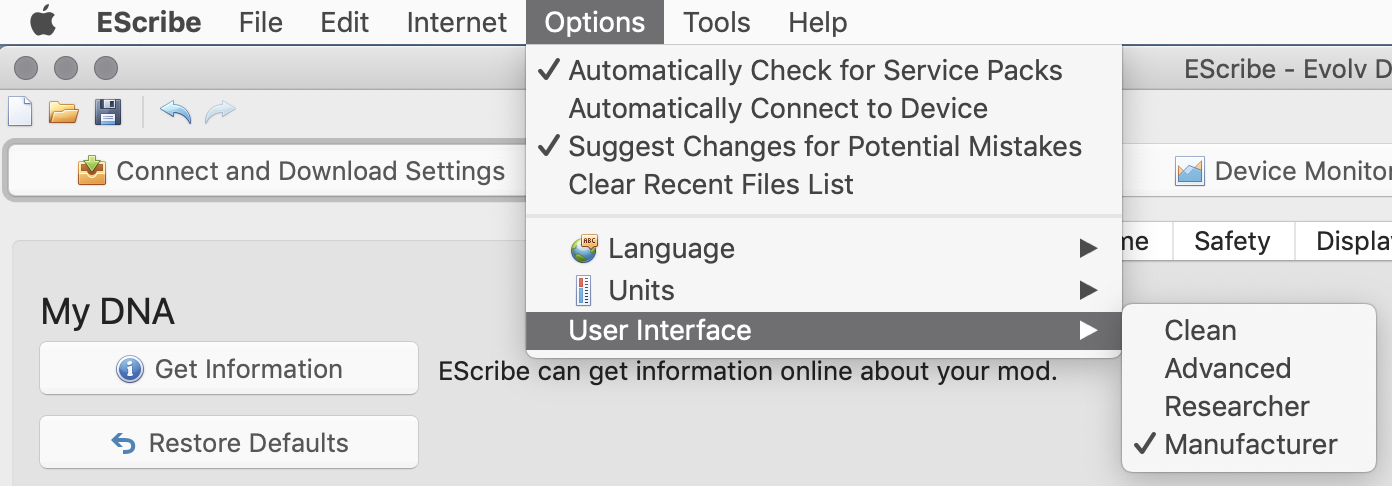Disable Suggest Changes for Potential Mistakes
This screenshot has height=486, width=1392.
coord(825,147)
